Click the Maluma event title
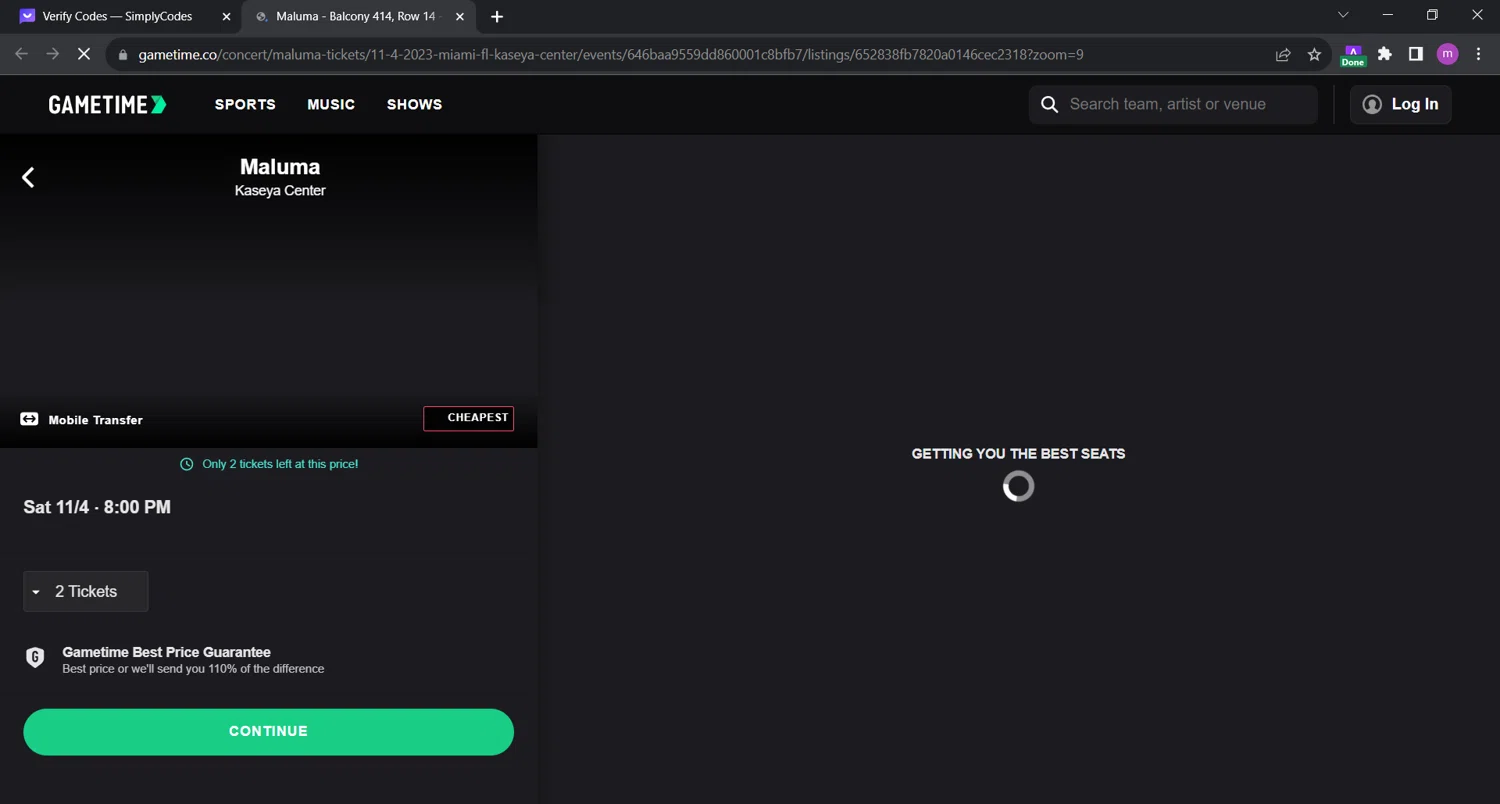The height and width of the screenshot is (804, 1500). point(280,167)
